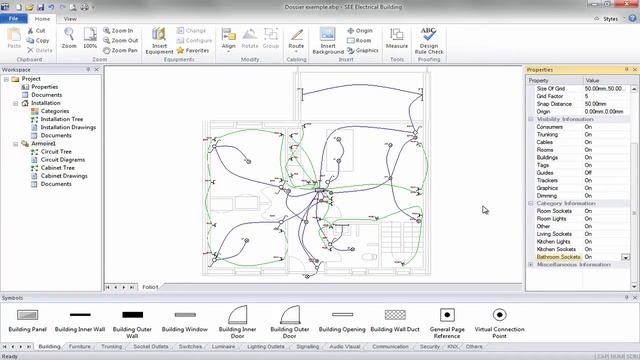Toggle Living Sockets category value
This screenshot has width=640, height=360.
pyautogui.click(x=606, y=234)
